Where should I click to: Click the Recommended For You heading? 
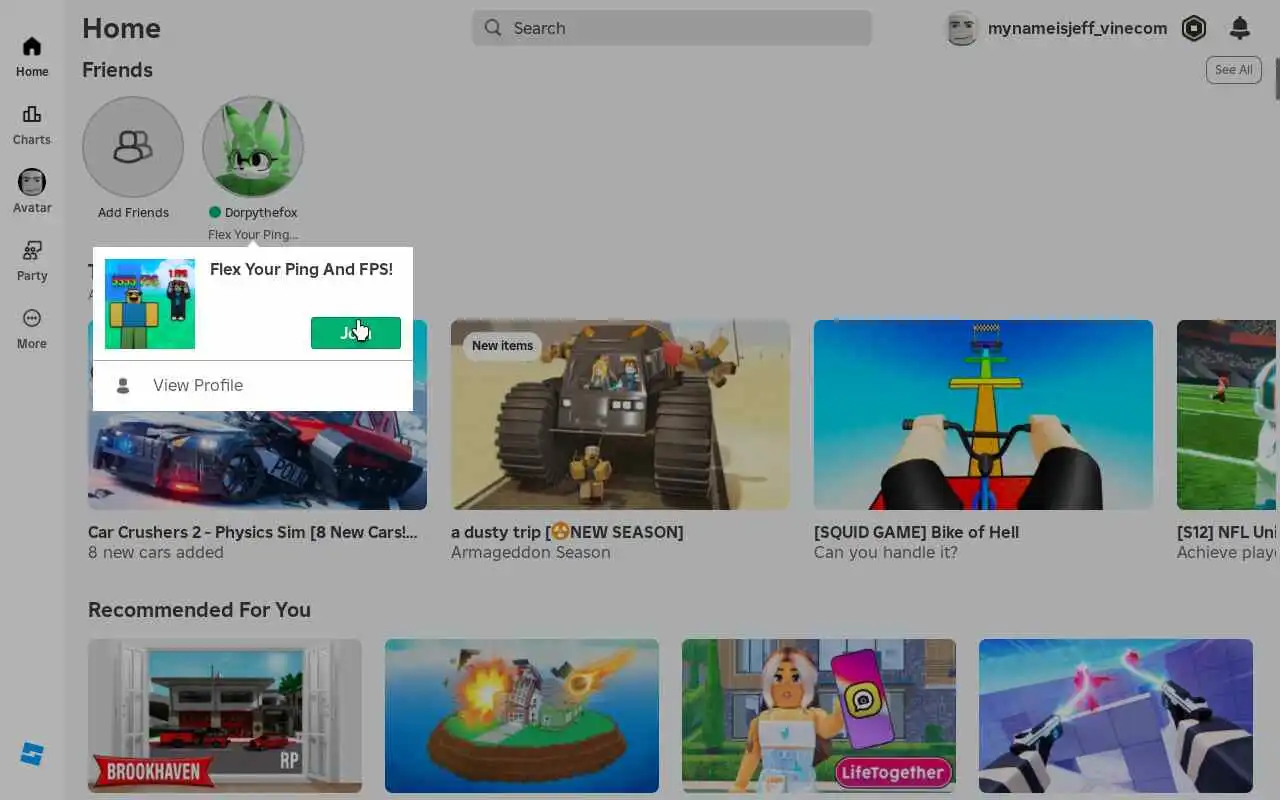pos(199,610)
